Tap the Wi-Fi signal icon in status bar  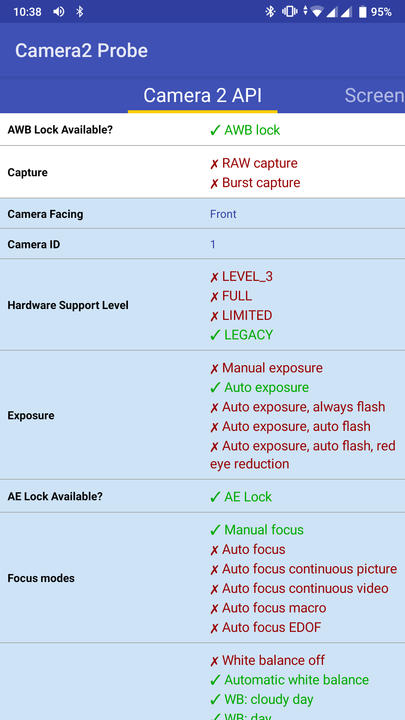[x=317, y=12]
